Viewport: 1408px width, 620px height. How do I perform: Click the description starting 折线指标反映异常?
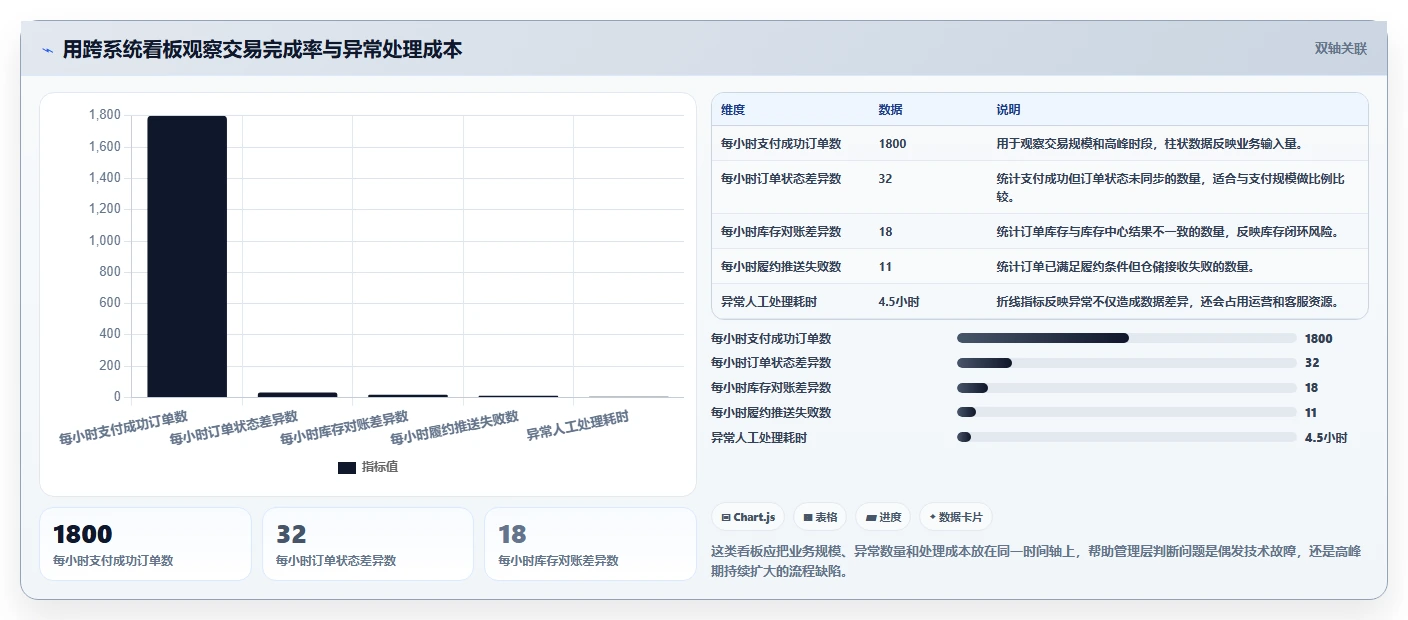[x=1167, y=301]
